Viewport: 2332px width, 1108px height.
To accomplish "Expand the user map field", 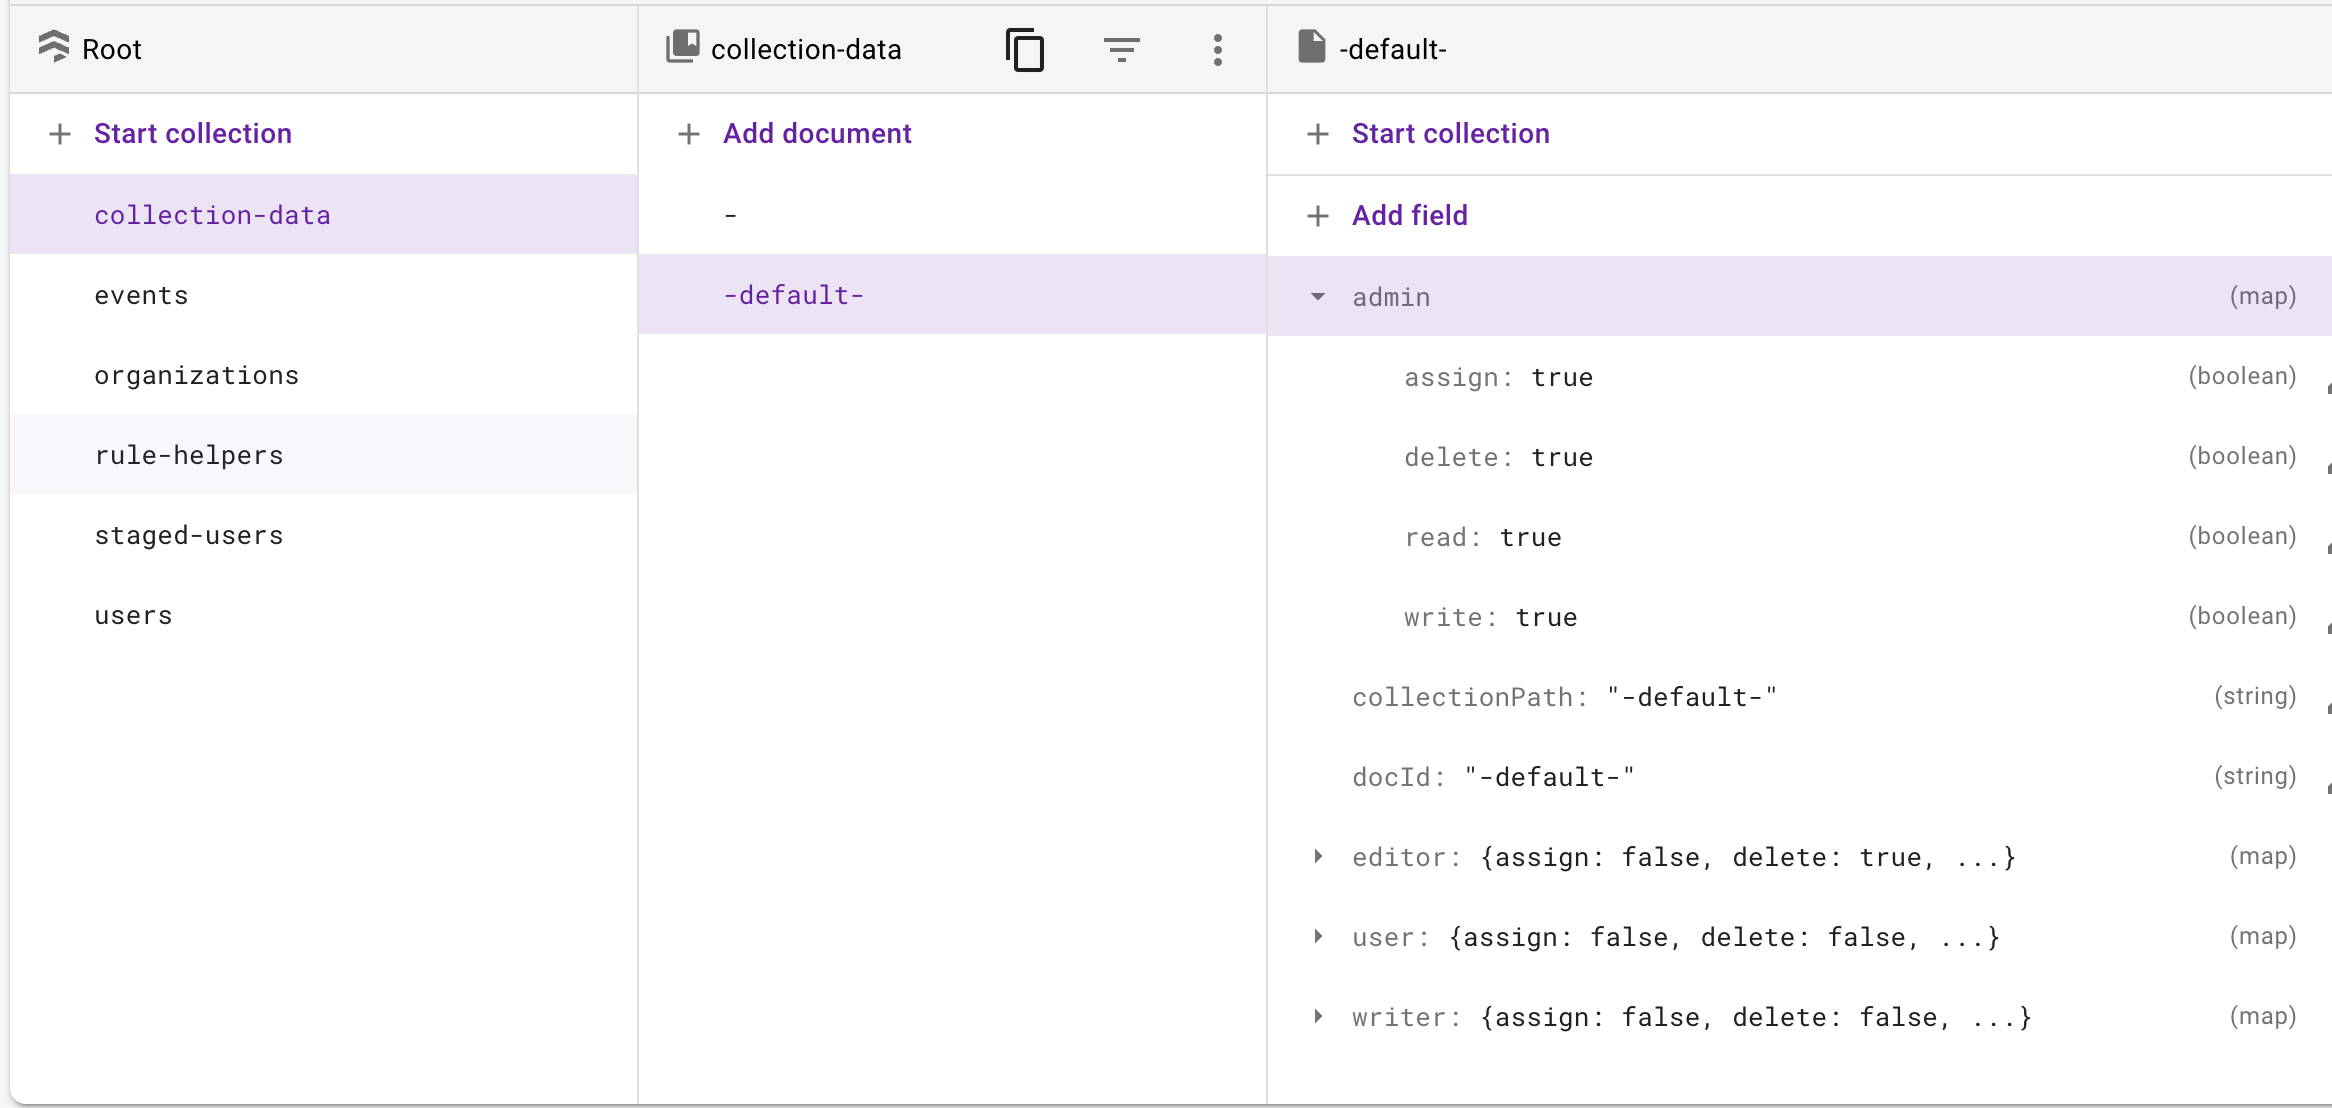I will coord(1318,937).
